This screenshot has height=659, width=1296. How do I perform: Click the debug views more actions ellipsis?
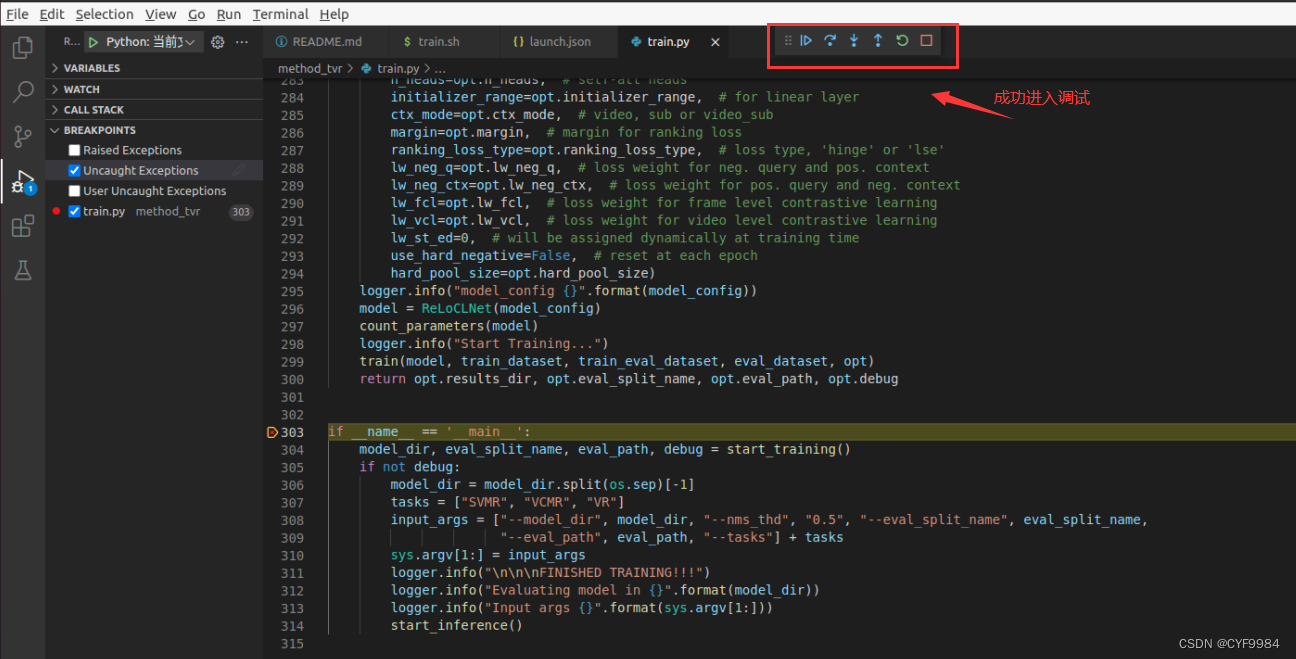pyautogui.click(x=243, y=42)
